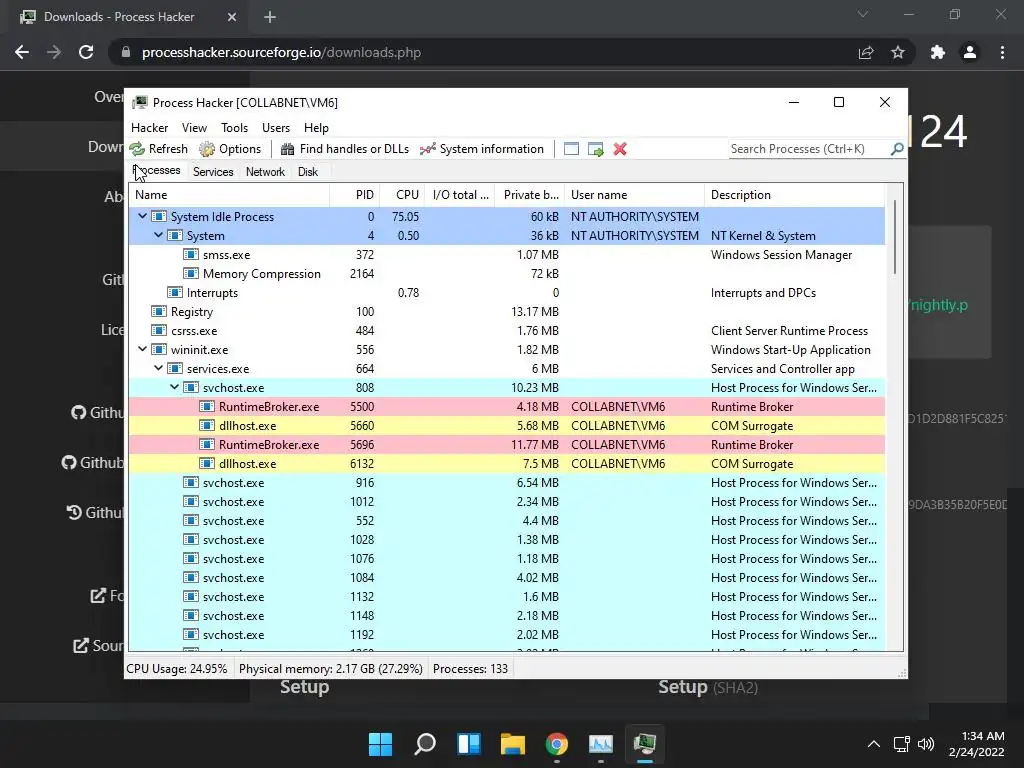Image resolution: width=1024 pixels, height=768 pixels.
Task: Click Physical memory status bar entry
Action: pyautogui.click(x=330, y=669)
